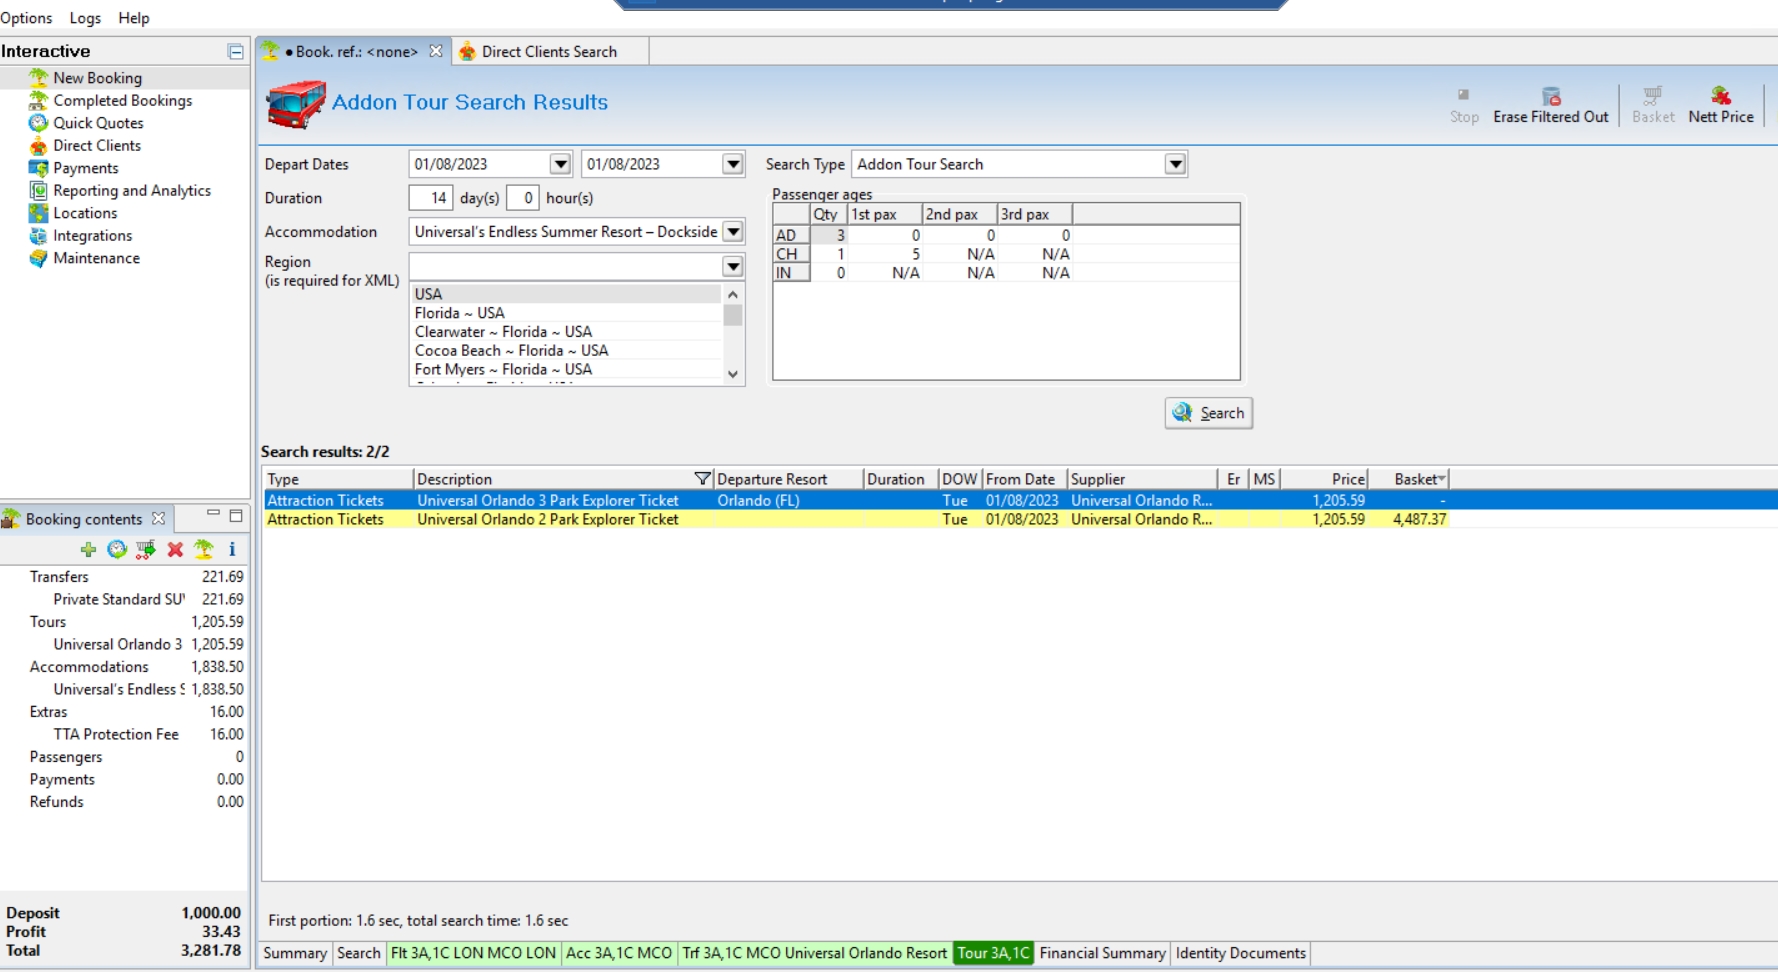The width and height of the screenshot is (1778, 972).
Task: Open the second Depart Dates calendar dropdown
Action: pos(733,164)
